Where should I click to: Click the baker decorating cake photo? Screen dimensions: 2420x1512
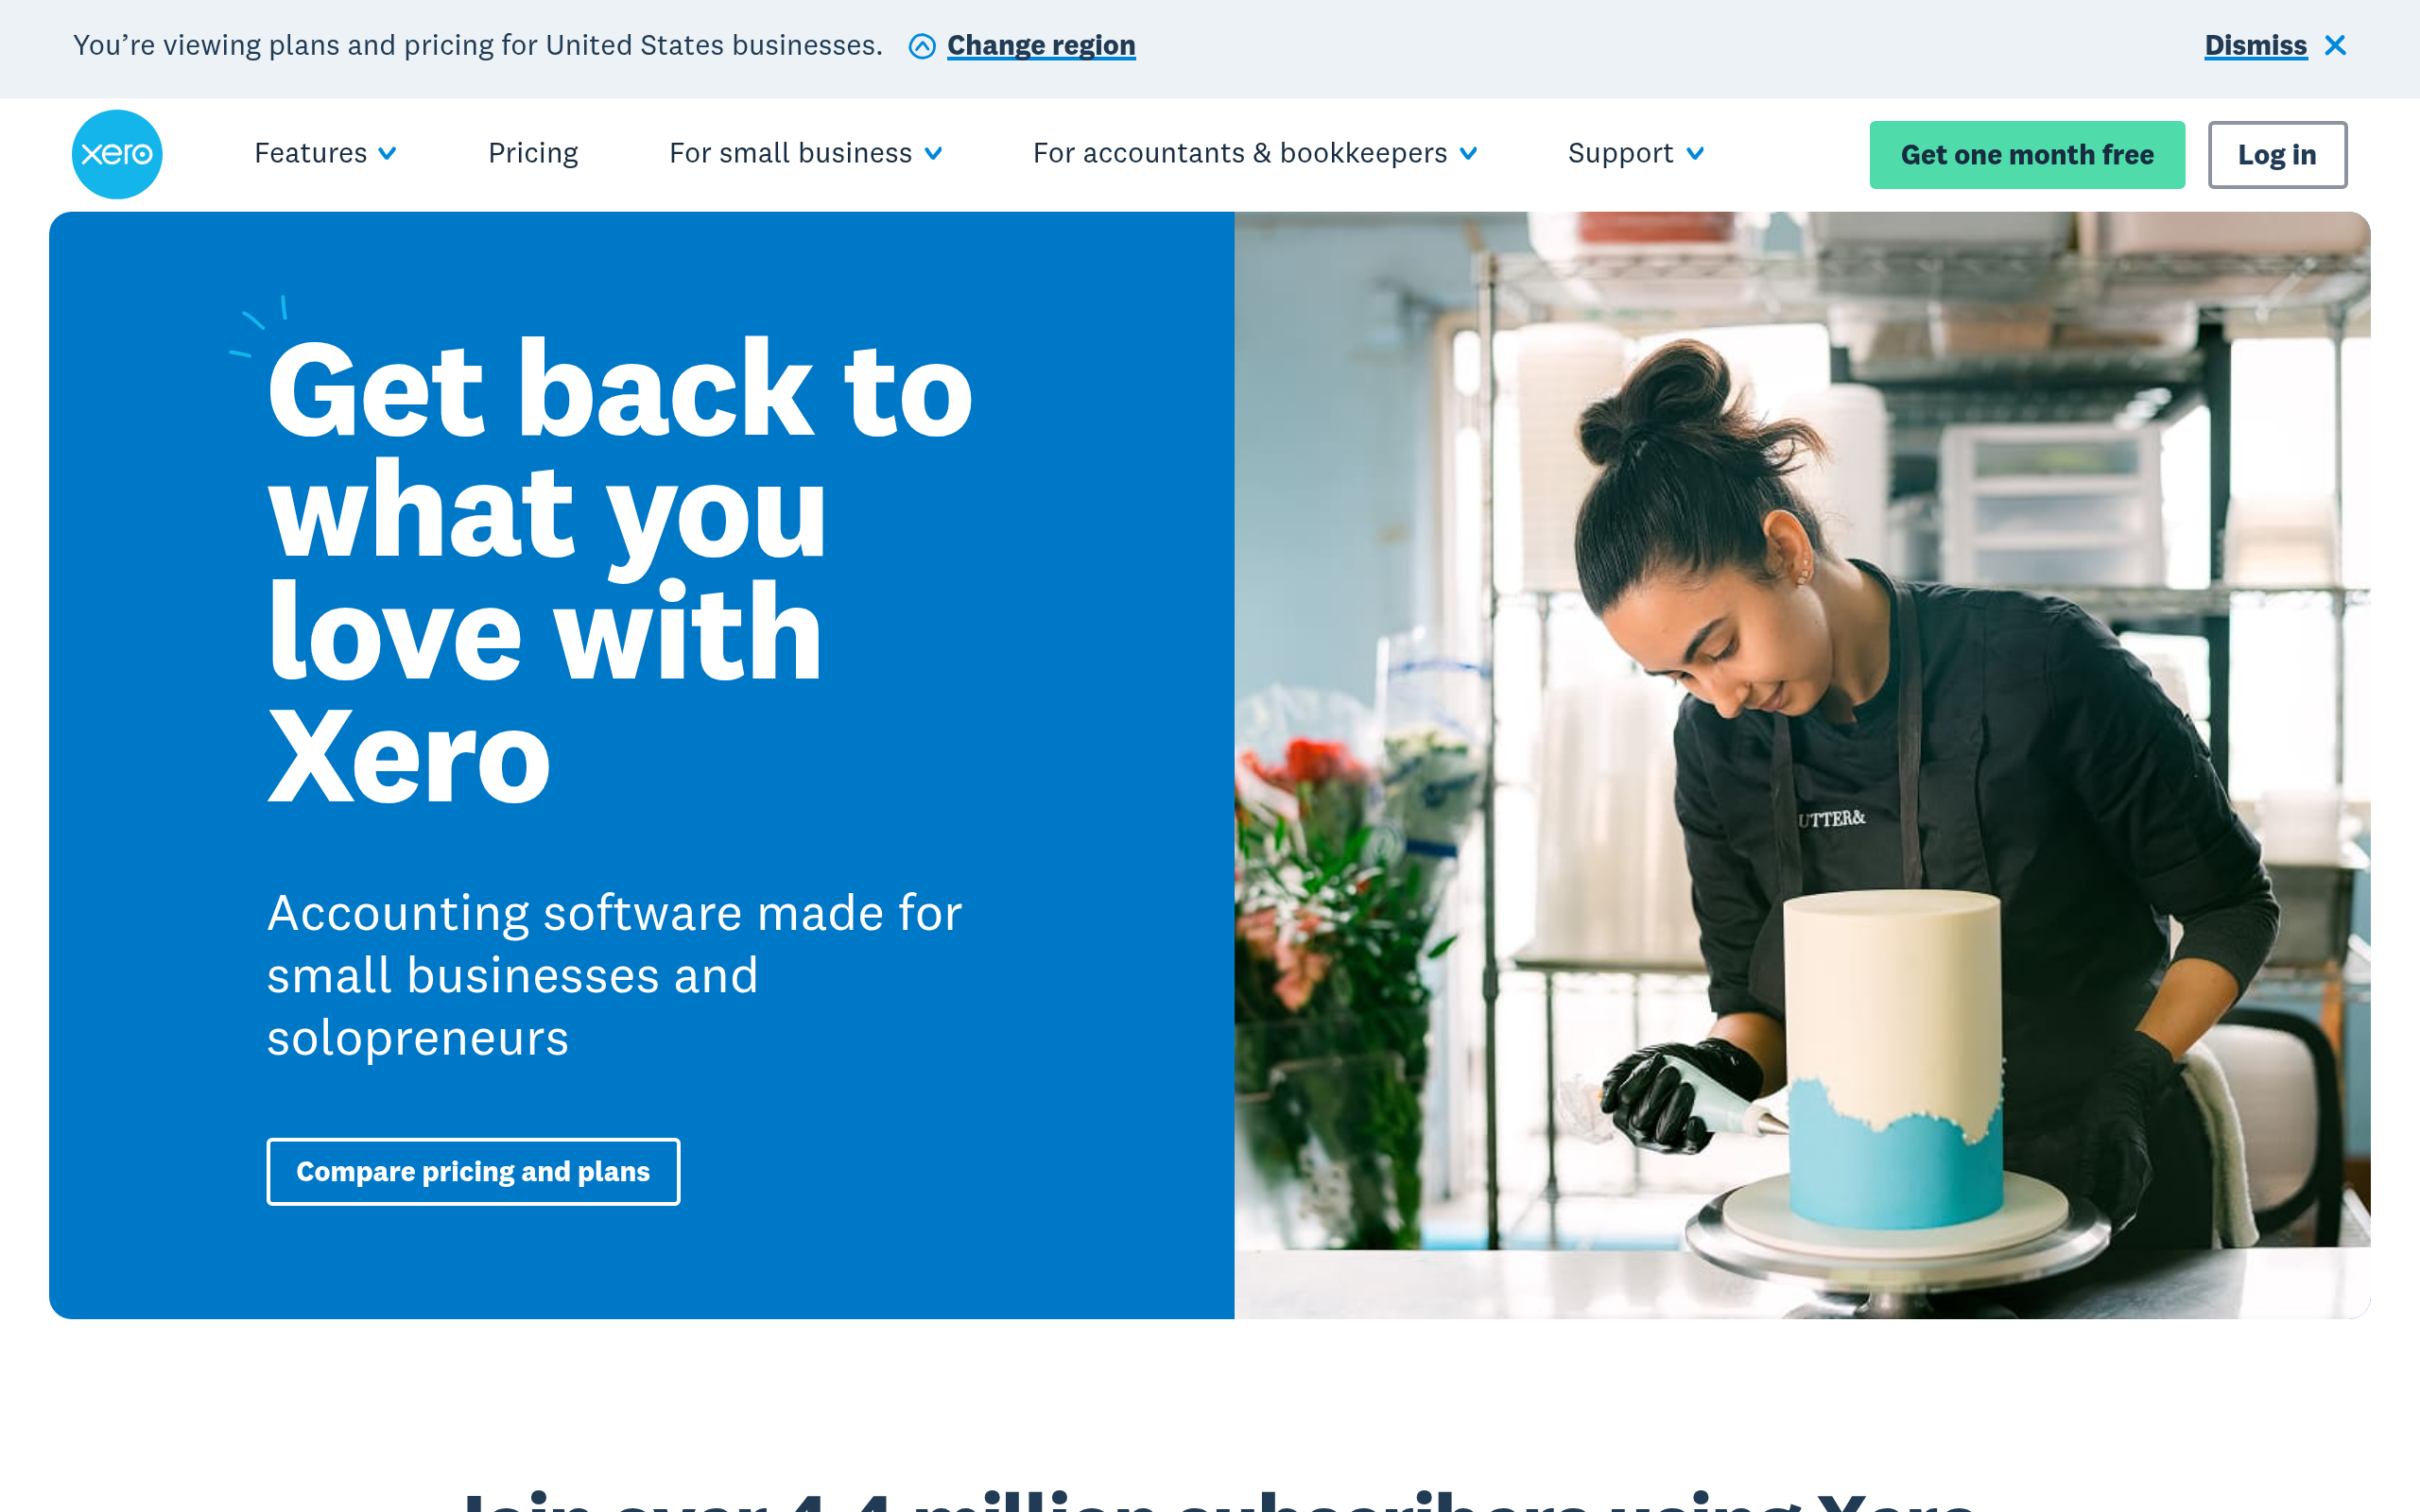pyautogui.click(x=1802, y=765)
